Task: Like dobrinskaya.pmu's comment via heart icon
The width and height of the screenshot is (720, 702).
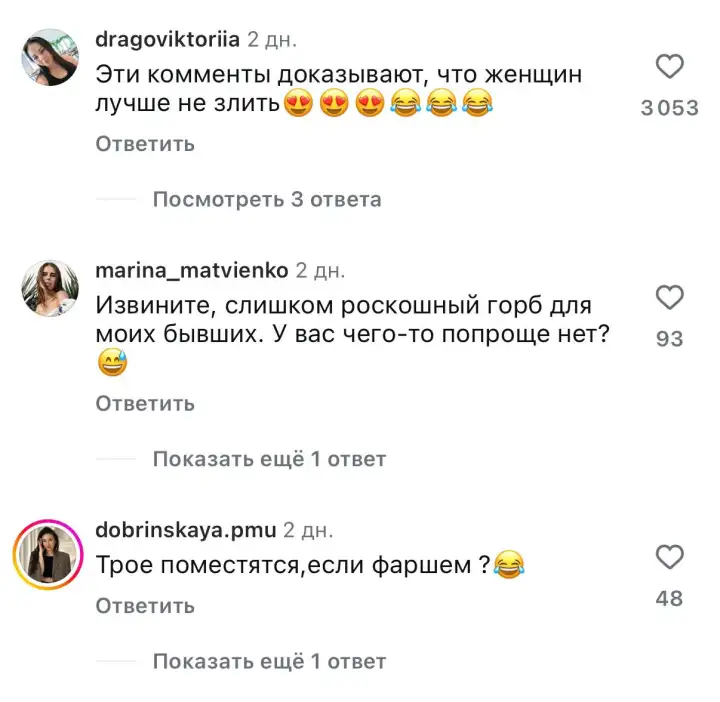Action: tap(669, 557)
